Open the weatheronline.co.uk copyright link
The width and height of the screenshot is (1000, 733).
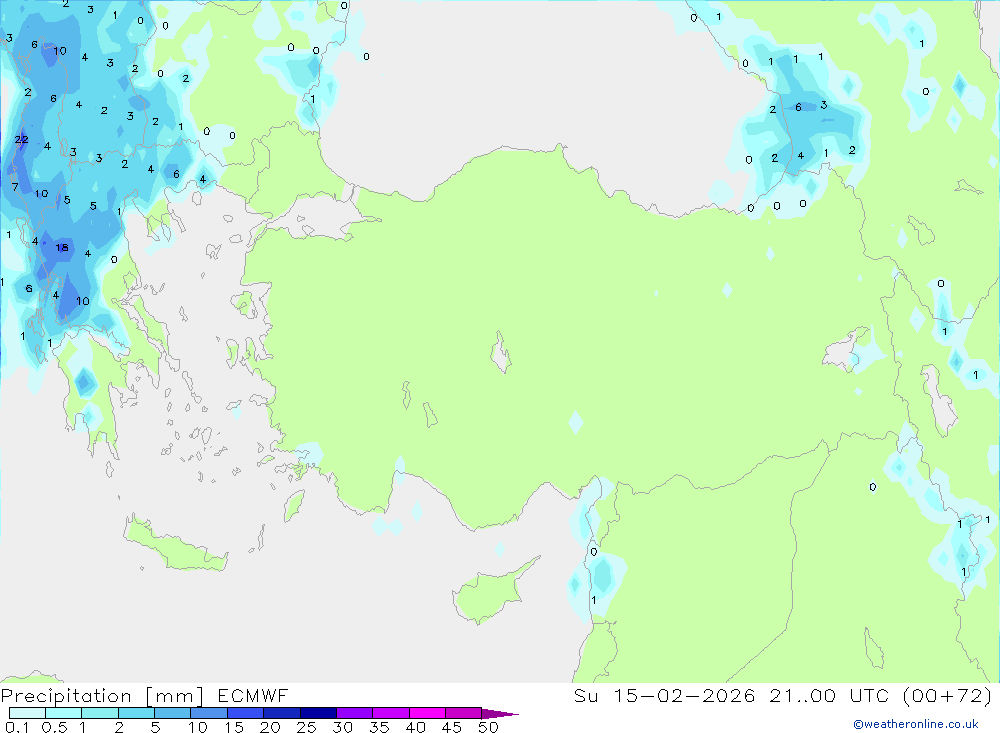pos(916,724)
